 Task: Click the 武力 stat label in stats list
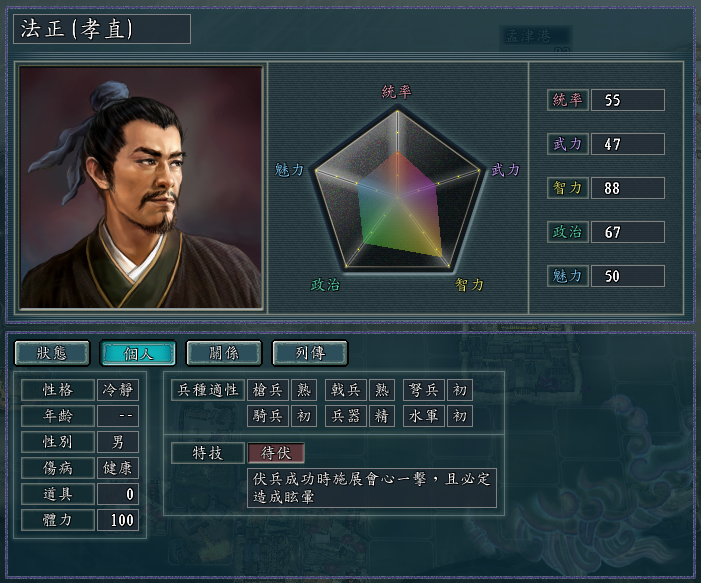click(567, 144)
